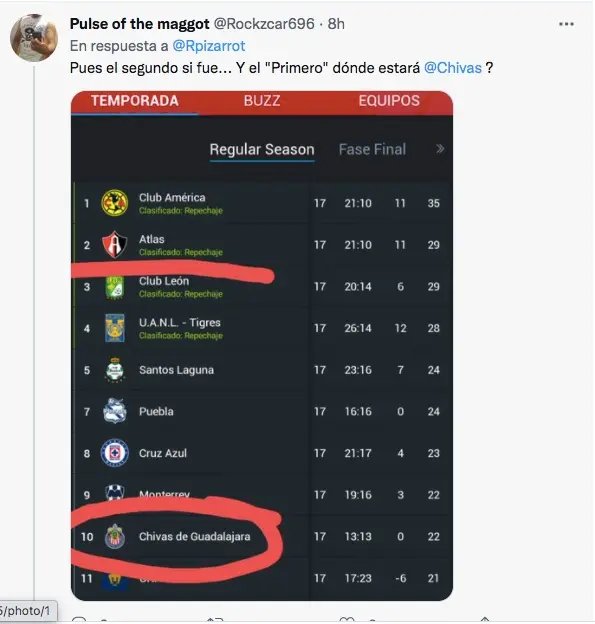
Task: Select the Regular Season sub-tab
Action: (262, 150)
